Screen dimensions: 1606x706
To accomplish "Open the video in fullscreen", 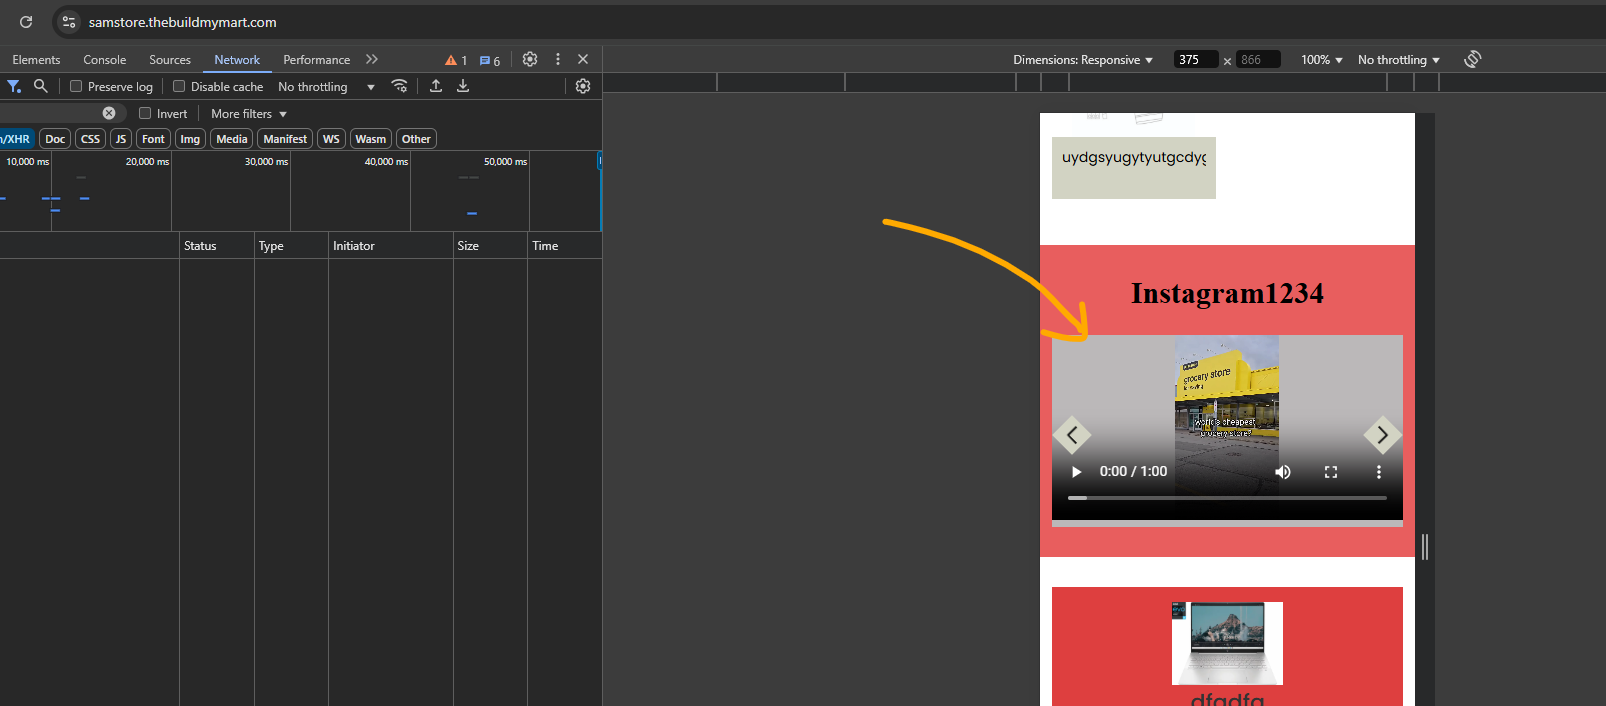I will click(1331, 472).
